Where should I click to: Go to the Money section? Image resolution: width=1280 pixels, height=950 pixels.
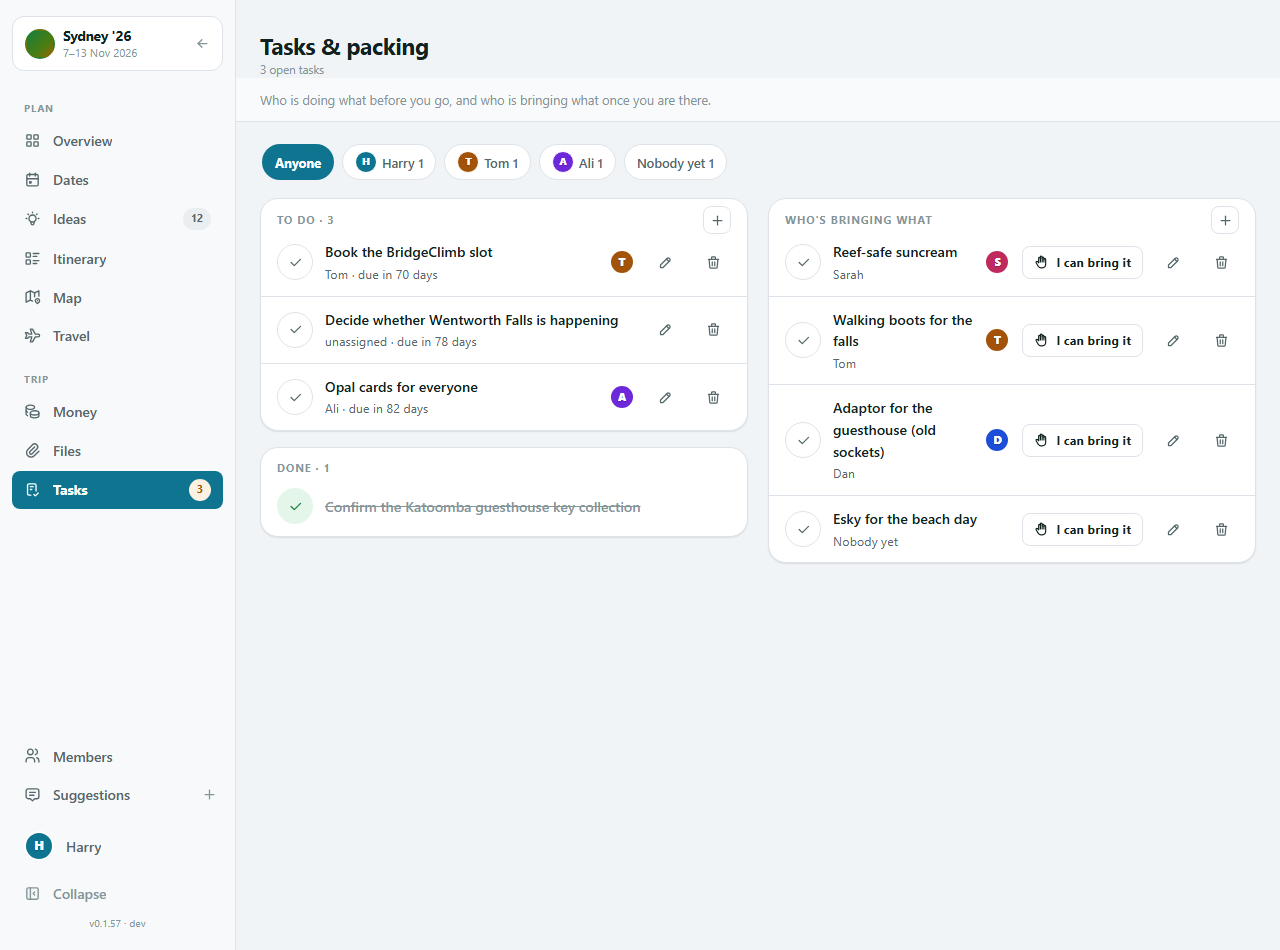tap(117, 412)
